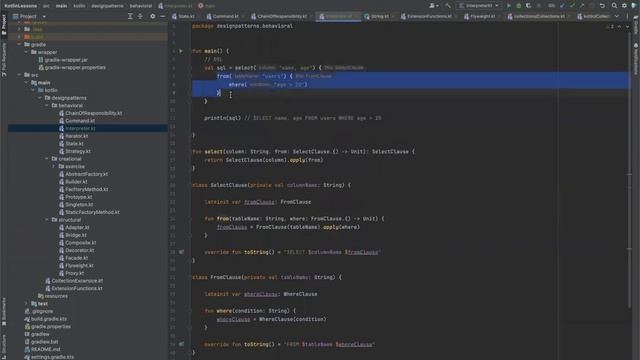
Task: Click the rollback undo arrow icon
Action: tap(602, 6)
